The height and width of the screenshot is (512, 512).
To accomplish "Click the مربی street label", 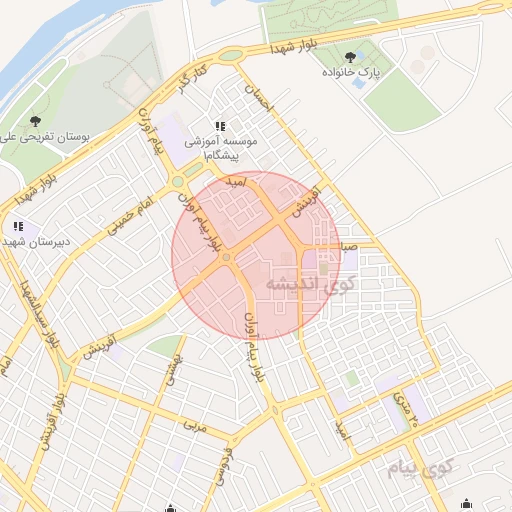I will 195,426.
